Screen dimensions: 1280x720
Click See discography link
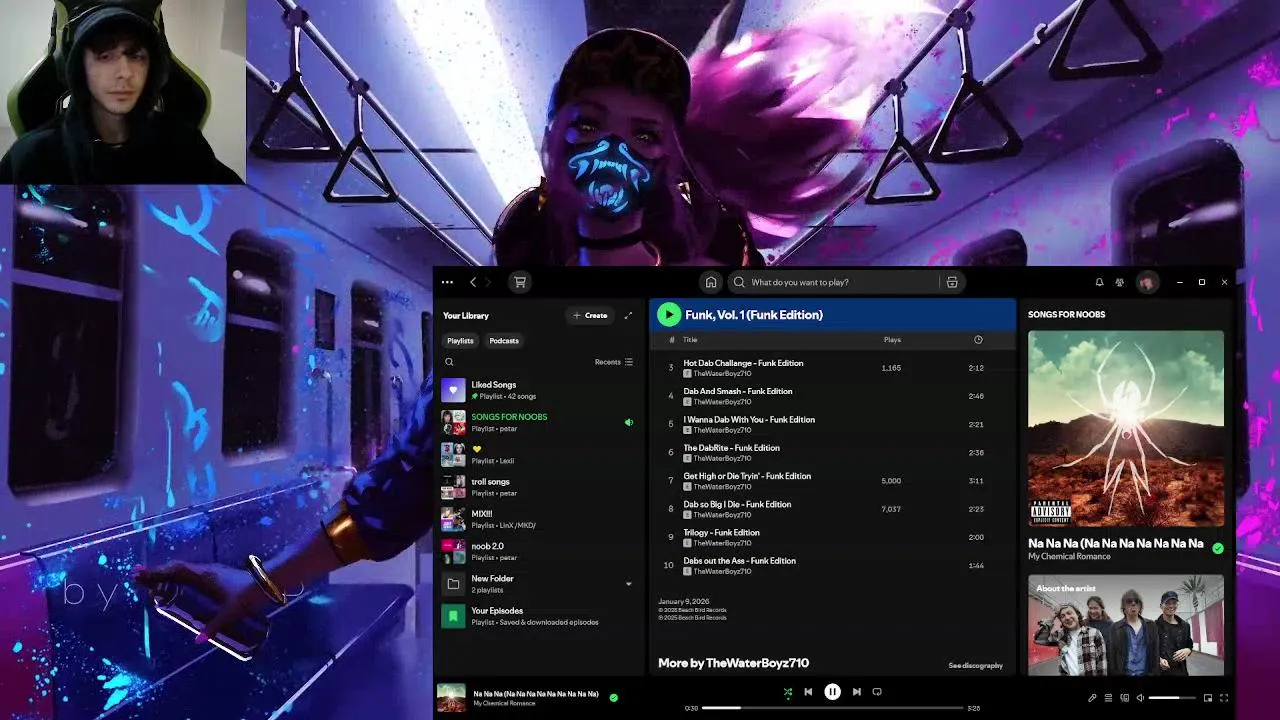tap(975, 665)
